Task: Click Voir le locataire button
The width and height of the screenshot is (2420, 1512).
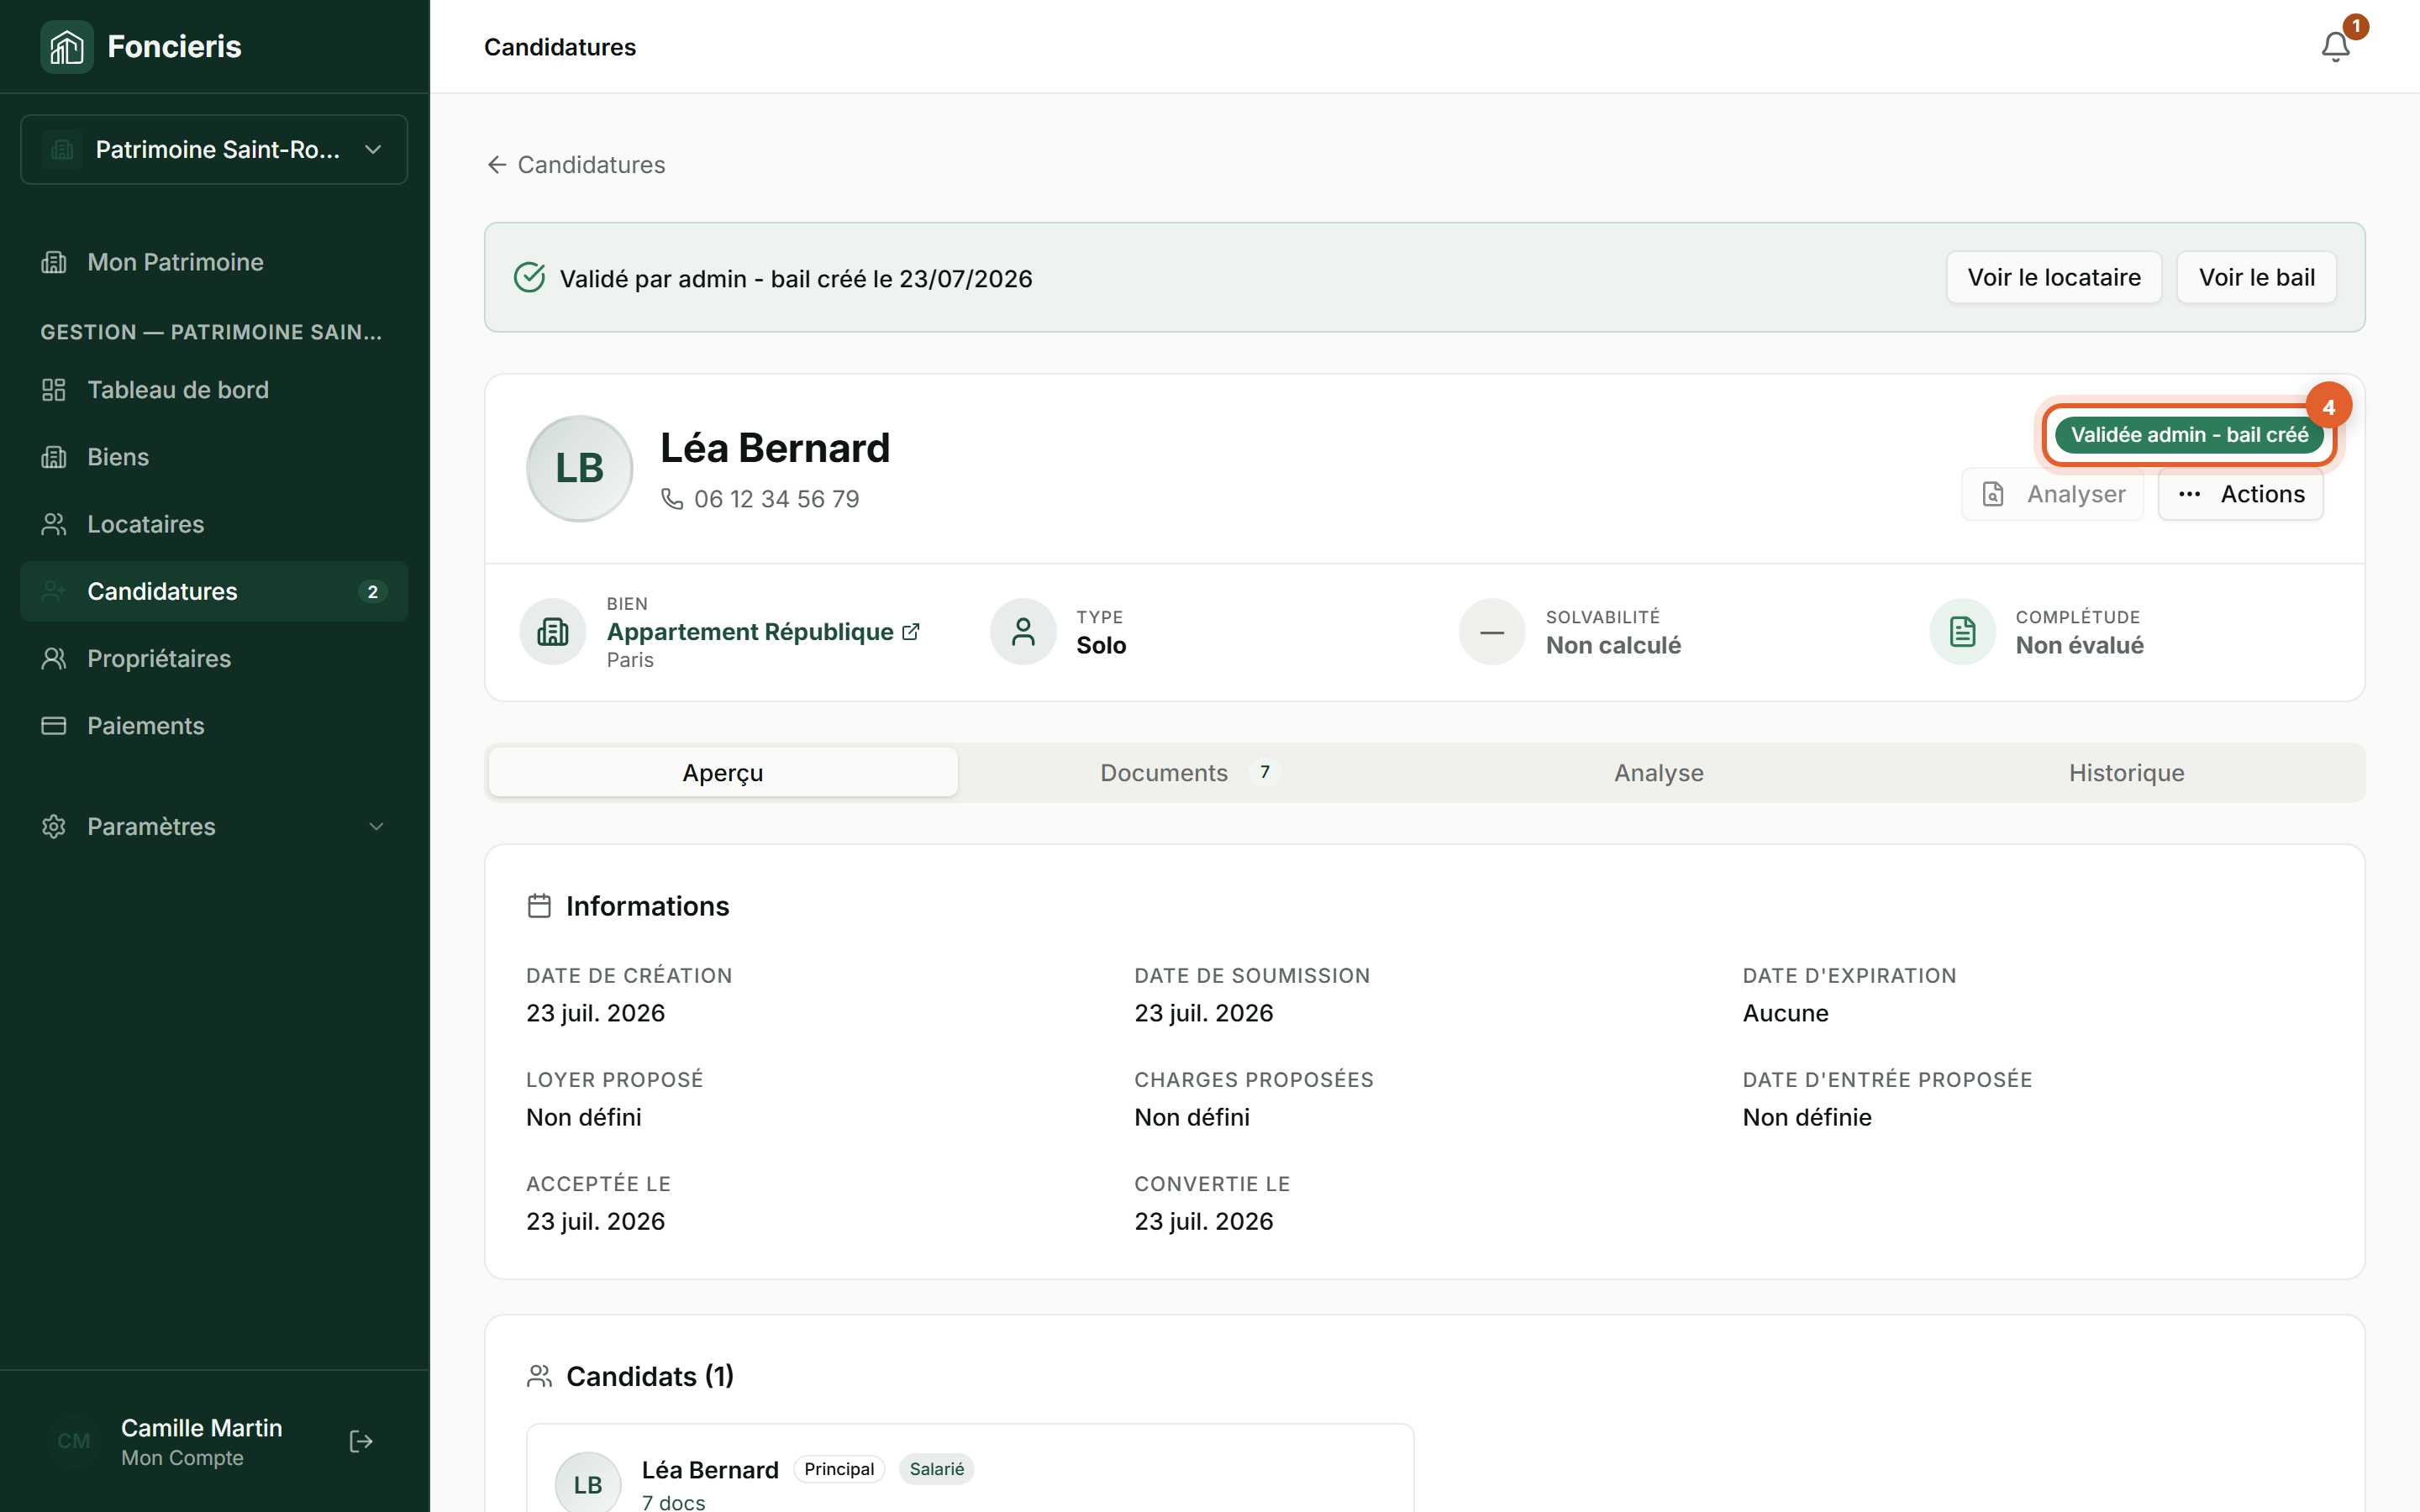Action: (2054, 277)
